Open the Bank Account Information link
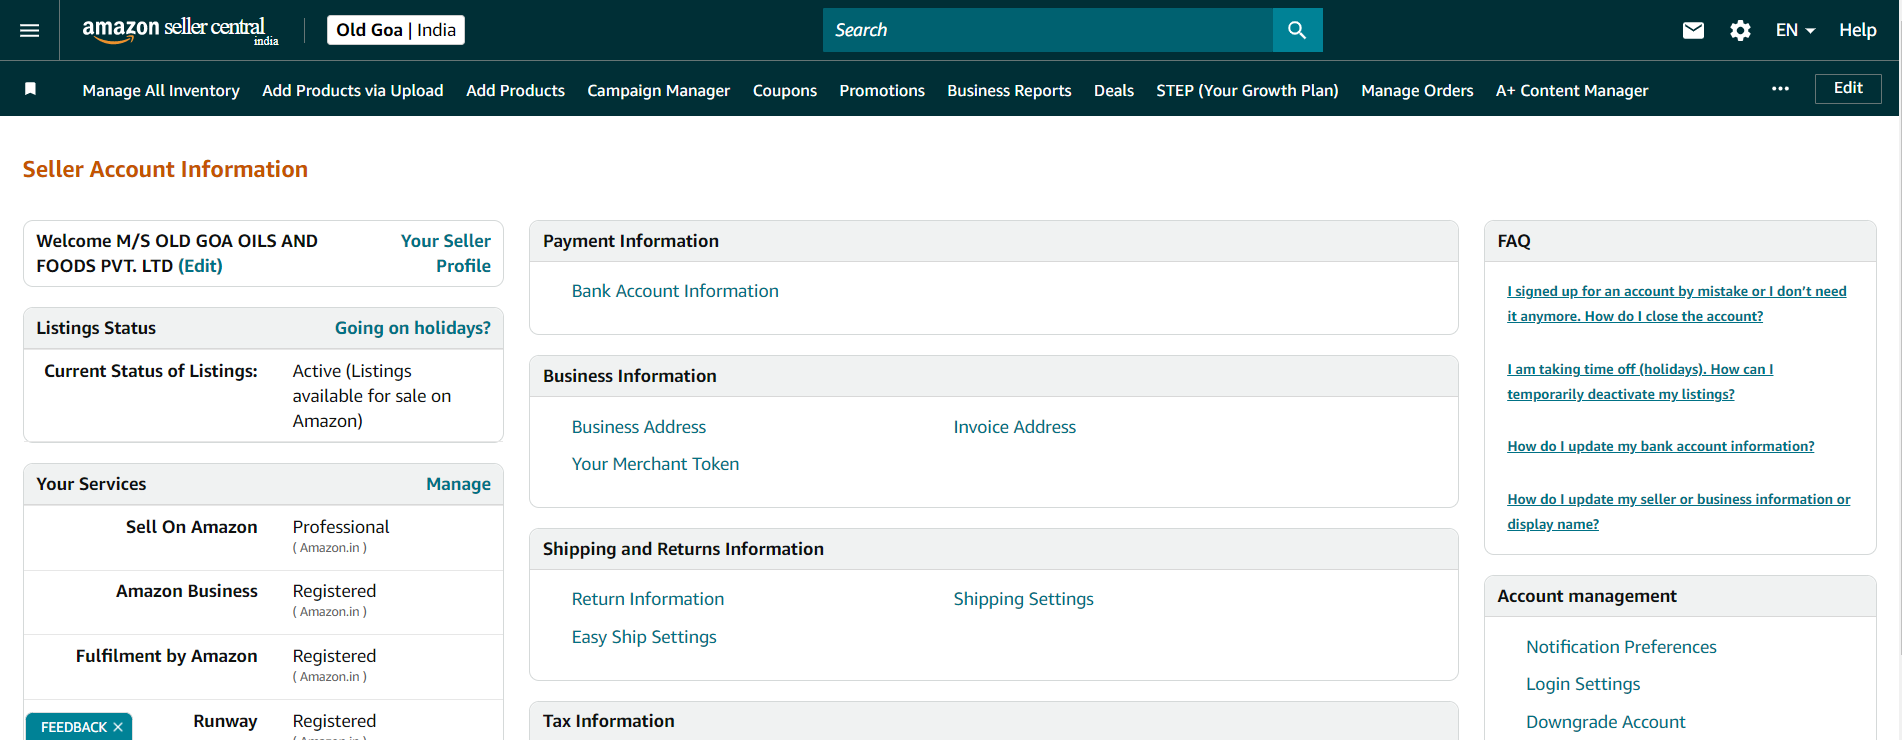Viewport: 1902px width, 740px height. tap(675, 291)
